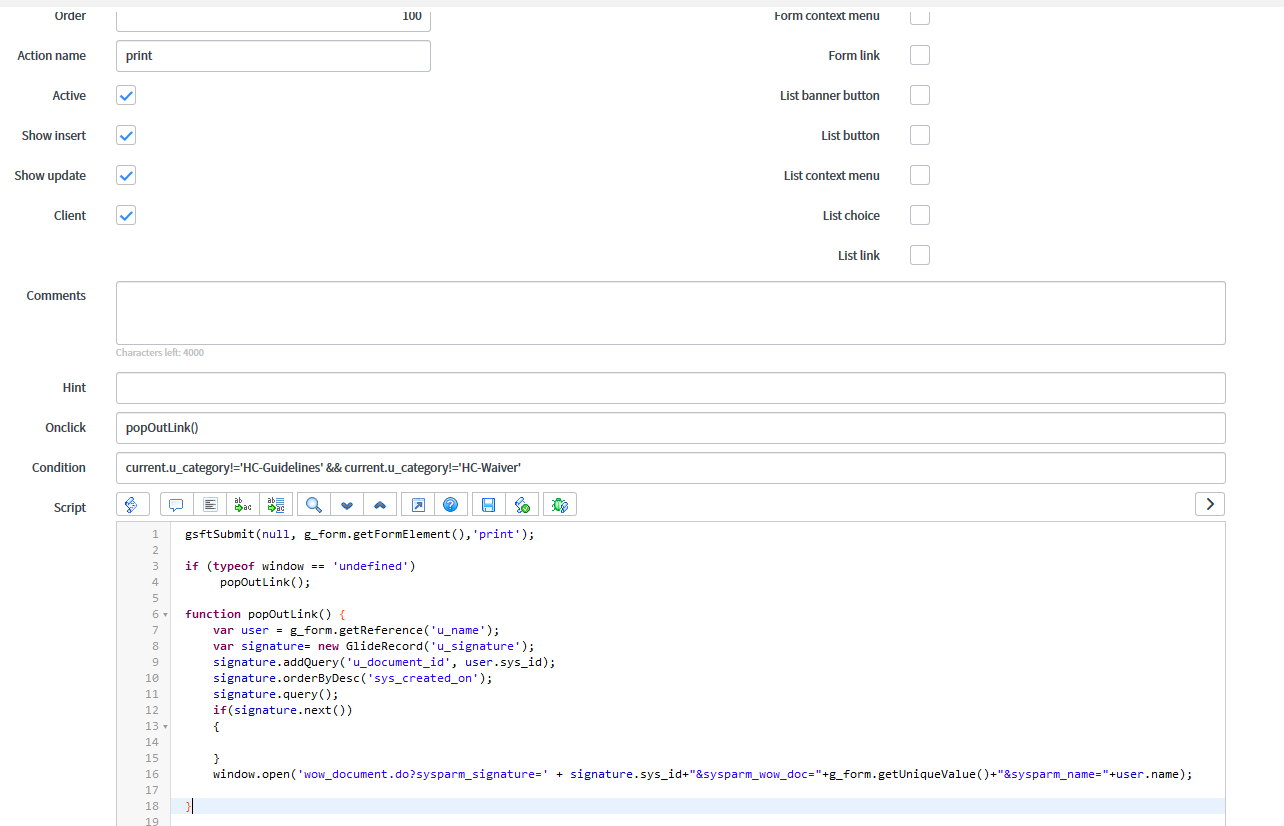The image size is (1284, 826).
Task: Enable the List button checkbox
Action: click(919, 135)
